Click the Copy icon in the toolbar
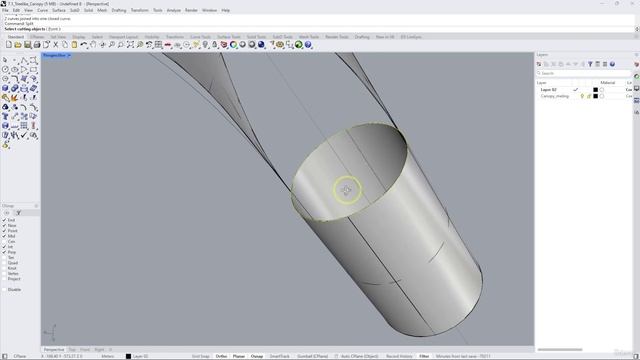Image resolution: width=640 pixels, height=360 pixels. click(65, 45)
